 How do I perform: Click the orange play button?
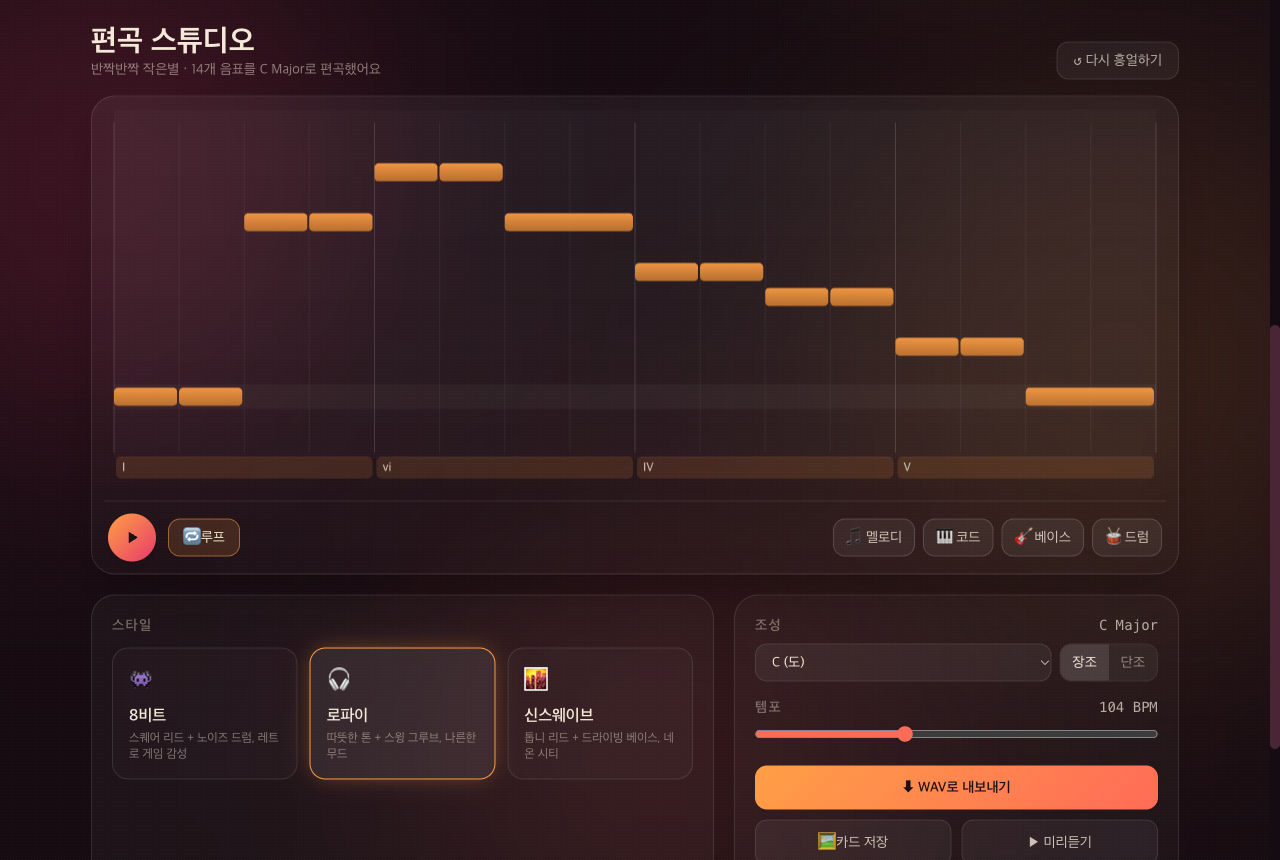point(132,537)
